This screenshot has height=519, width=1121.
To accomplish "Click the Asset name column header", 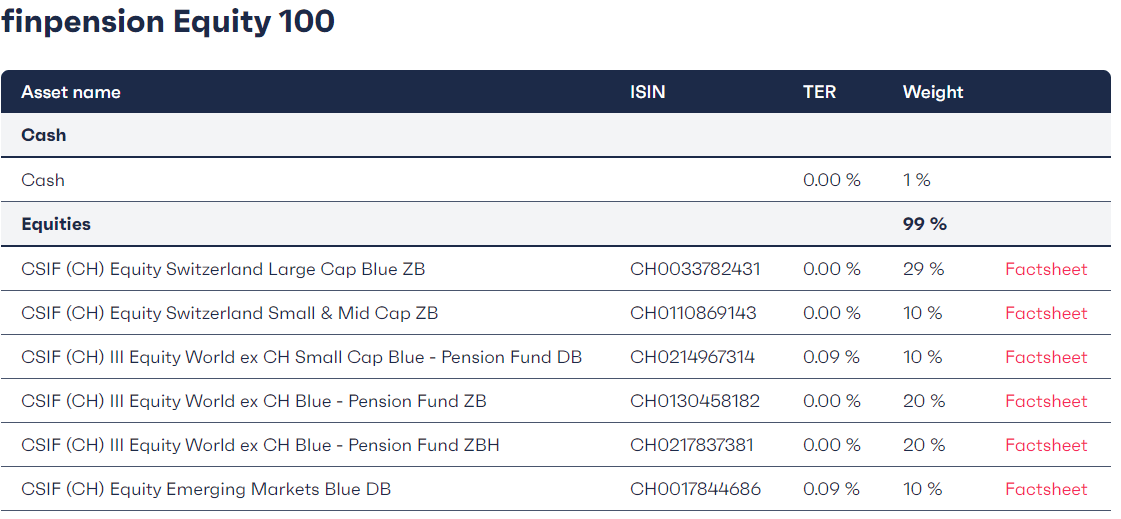I will 71,92.
